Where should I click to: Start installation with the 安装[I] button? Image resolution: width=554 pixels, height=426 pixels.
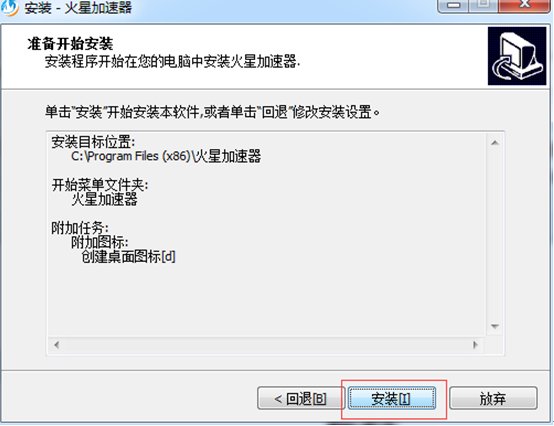coord(391,398)
